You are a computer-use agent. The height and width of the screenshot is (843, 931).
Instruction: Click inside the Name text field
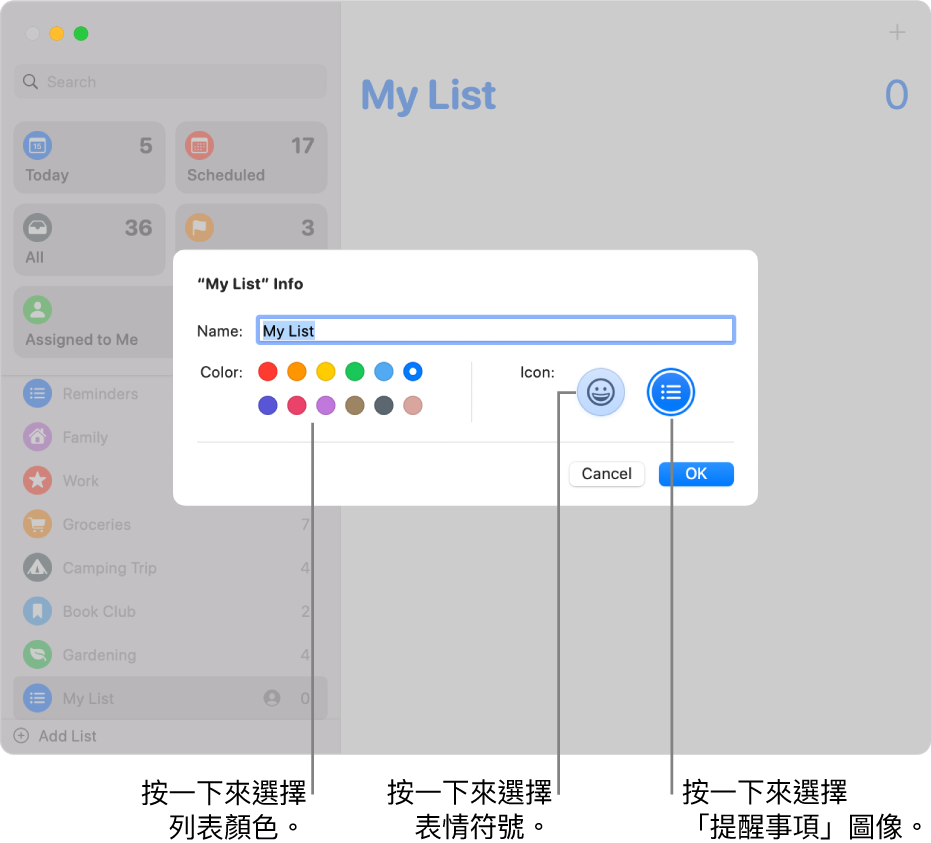point(495,330)
